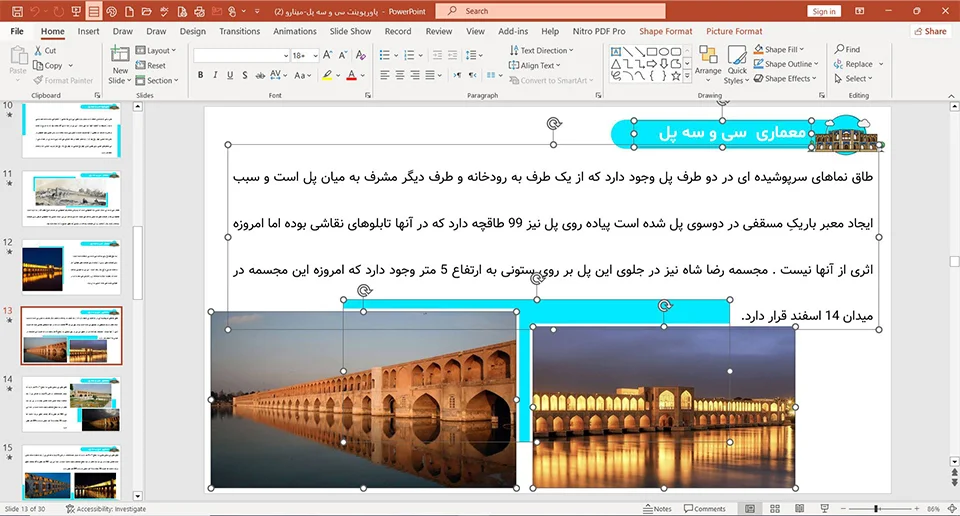The width and height of the screenshot is (960, 516).
Task: Select slide 14 thumbnail
Action: pyautogui.click(x=71, y=404)
